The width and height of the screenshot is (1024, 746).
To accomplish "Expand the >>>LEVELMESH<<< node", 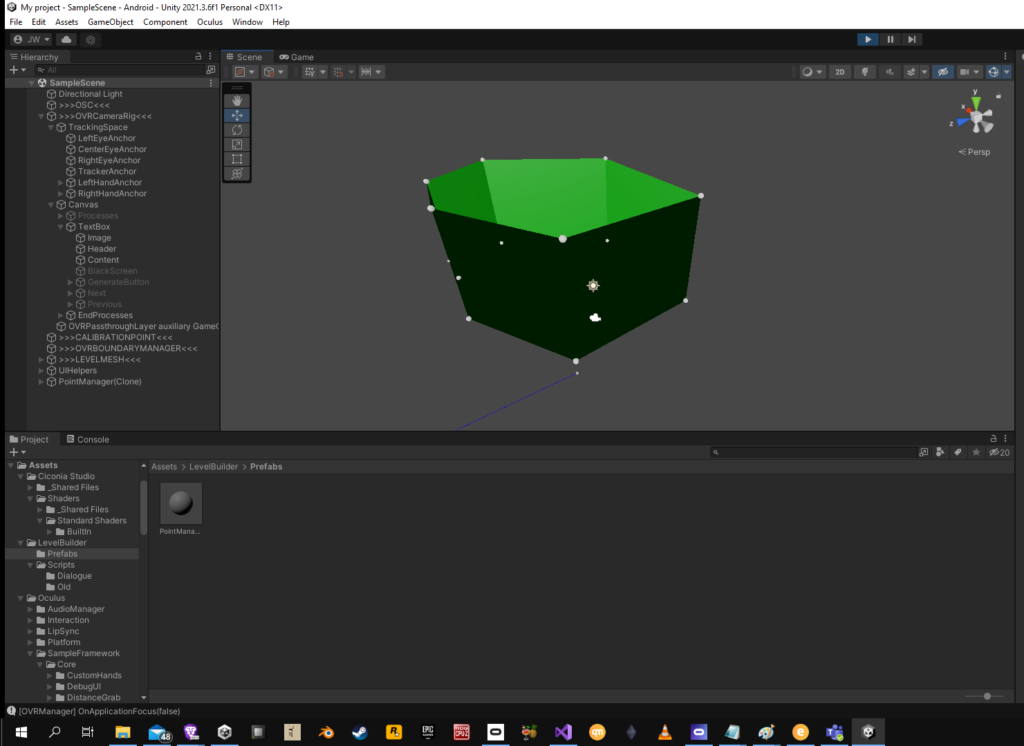I will point(41,360).
